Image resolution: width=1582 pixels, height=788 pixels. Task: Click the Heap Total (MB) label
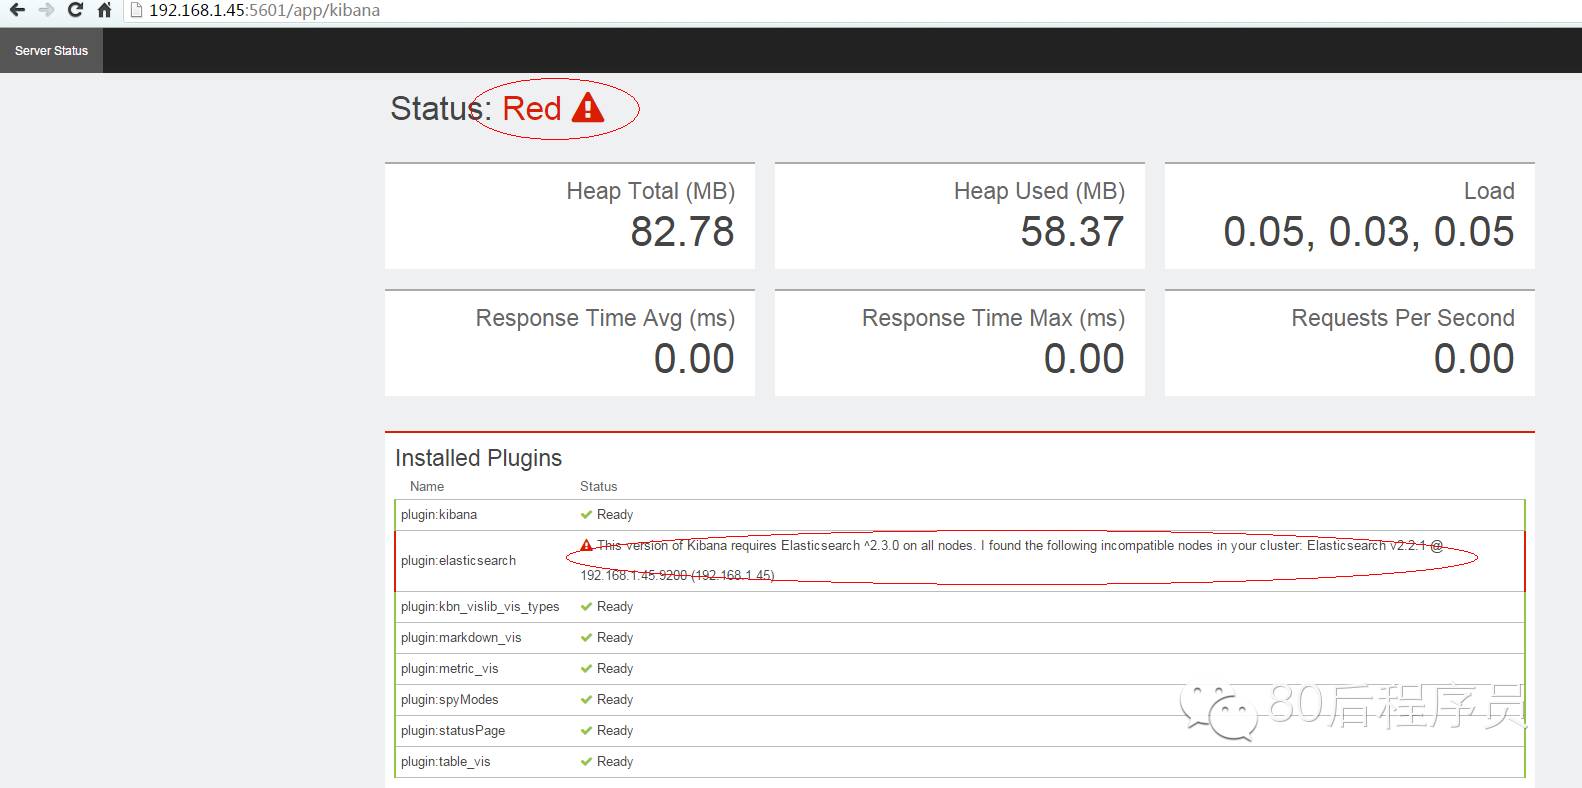pyautogui.click(x=650, y=191)
